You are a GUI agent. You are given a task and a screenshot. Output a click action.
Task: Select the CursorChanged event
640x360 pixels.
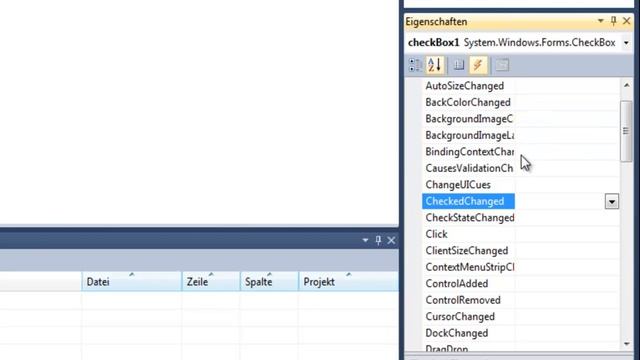tap(460, 317)
